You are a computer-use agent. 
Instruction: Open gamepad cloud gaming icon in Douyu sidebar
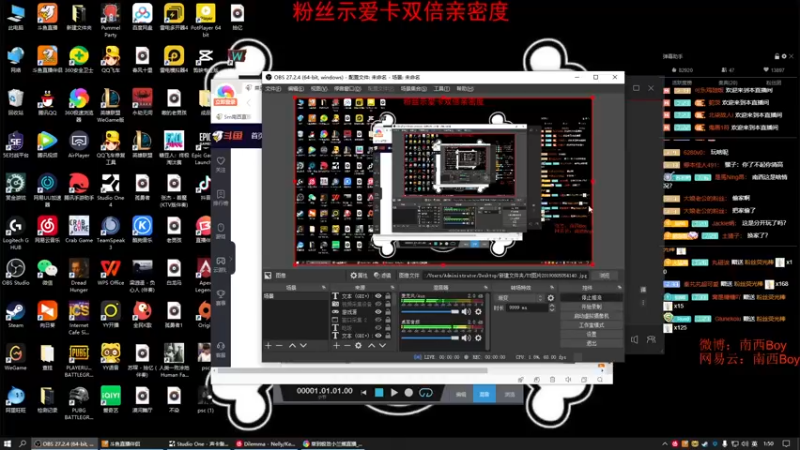[x=220, y=263]
